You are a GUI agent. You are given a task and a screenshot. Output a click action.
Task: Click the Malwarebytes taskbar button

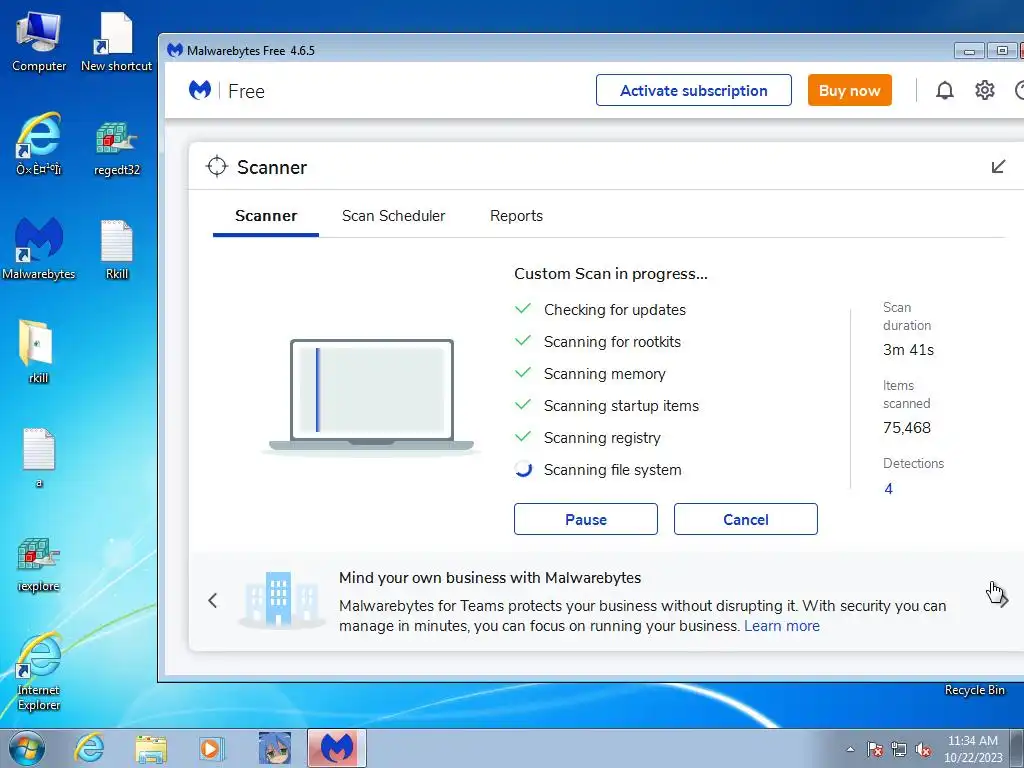337,748
